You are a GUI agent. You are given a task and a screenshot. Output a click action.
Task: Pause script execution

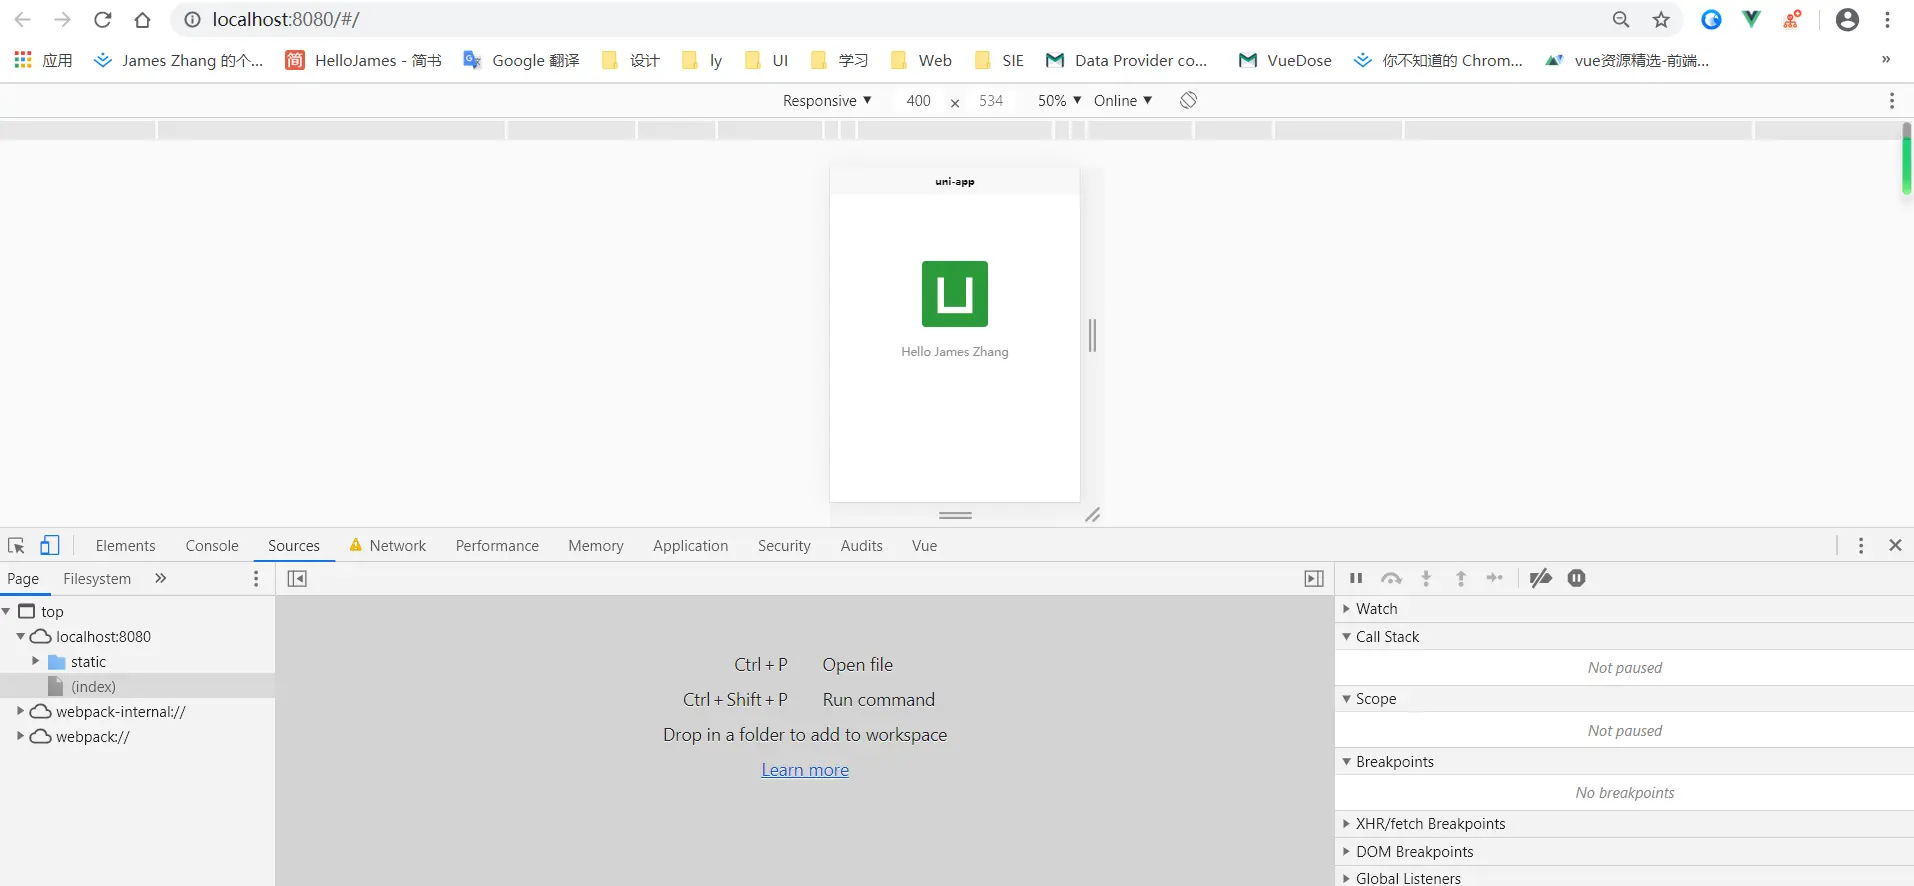[1356, 578]
